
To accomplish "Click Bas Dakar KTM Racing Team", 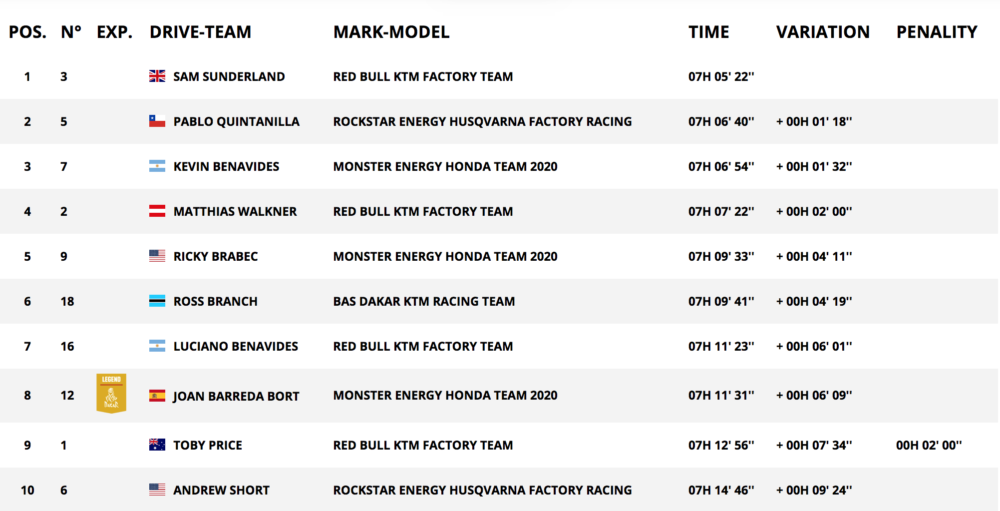I will 424,301.
